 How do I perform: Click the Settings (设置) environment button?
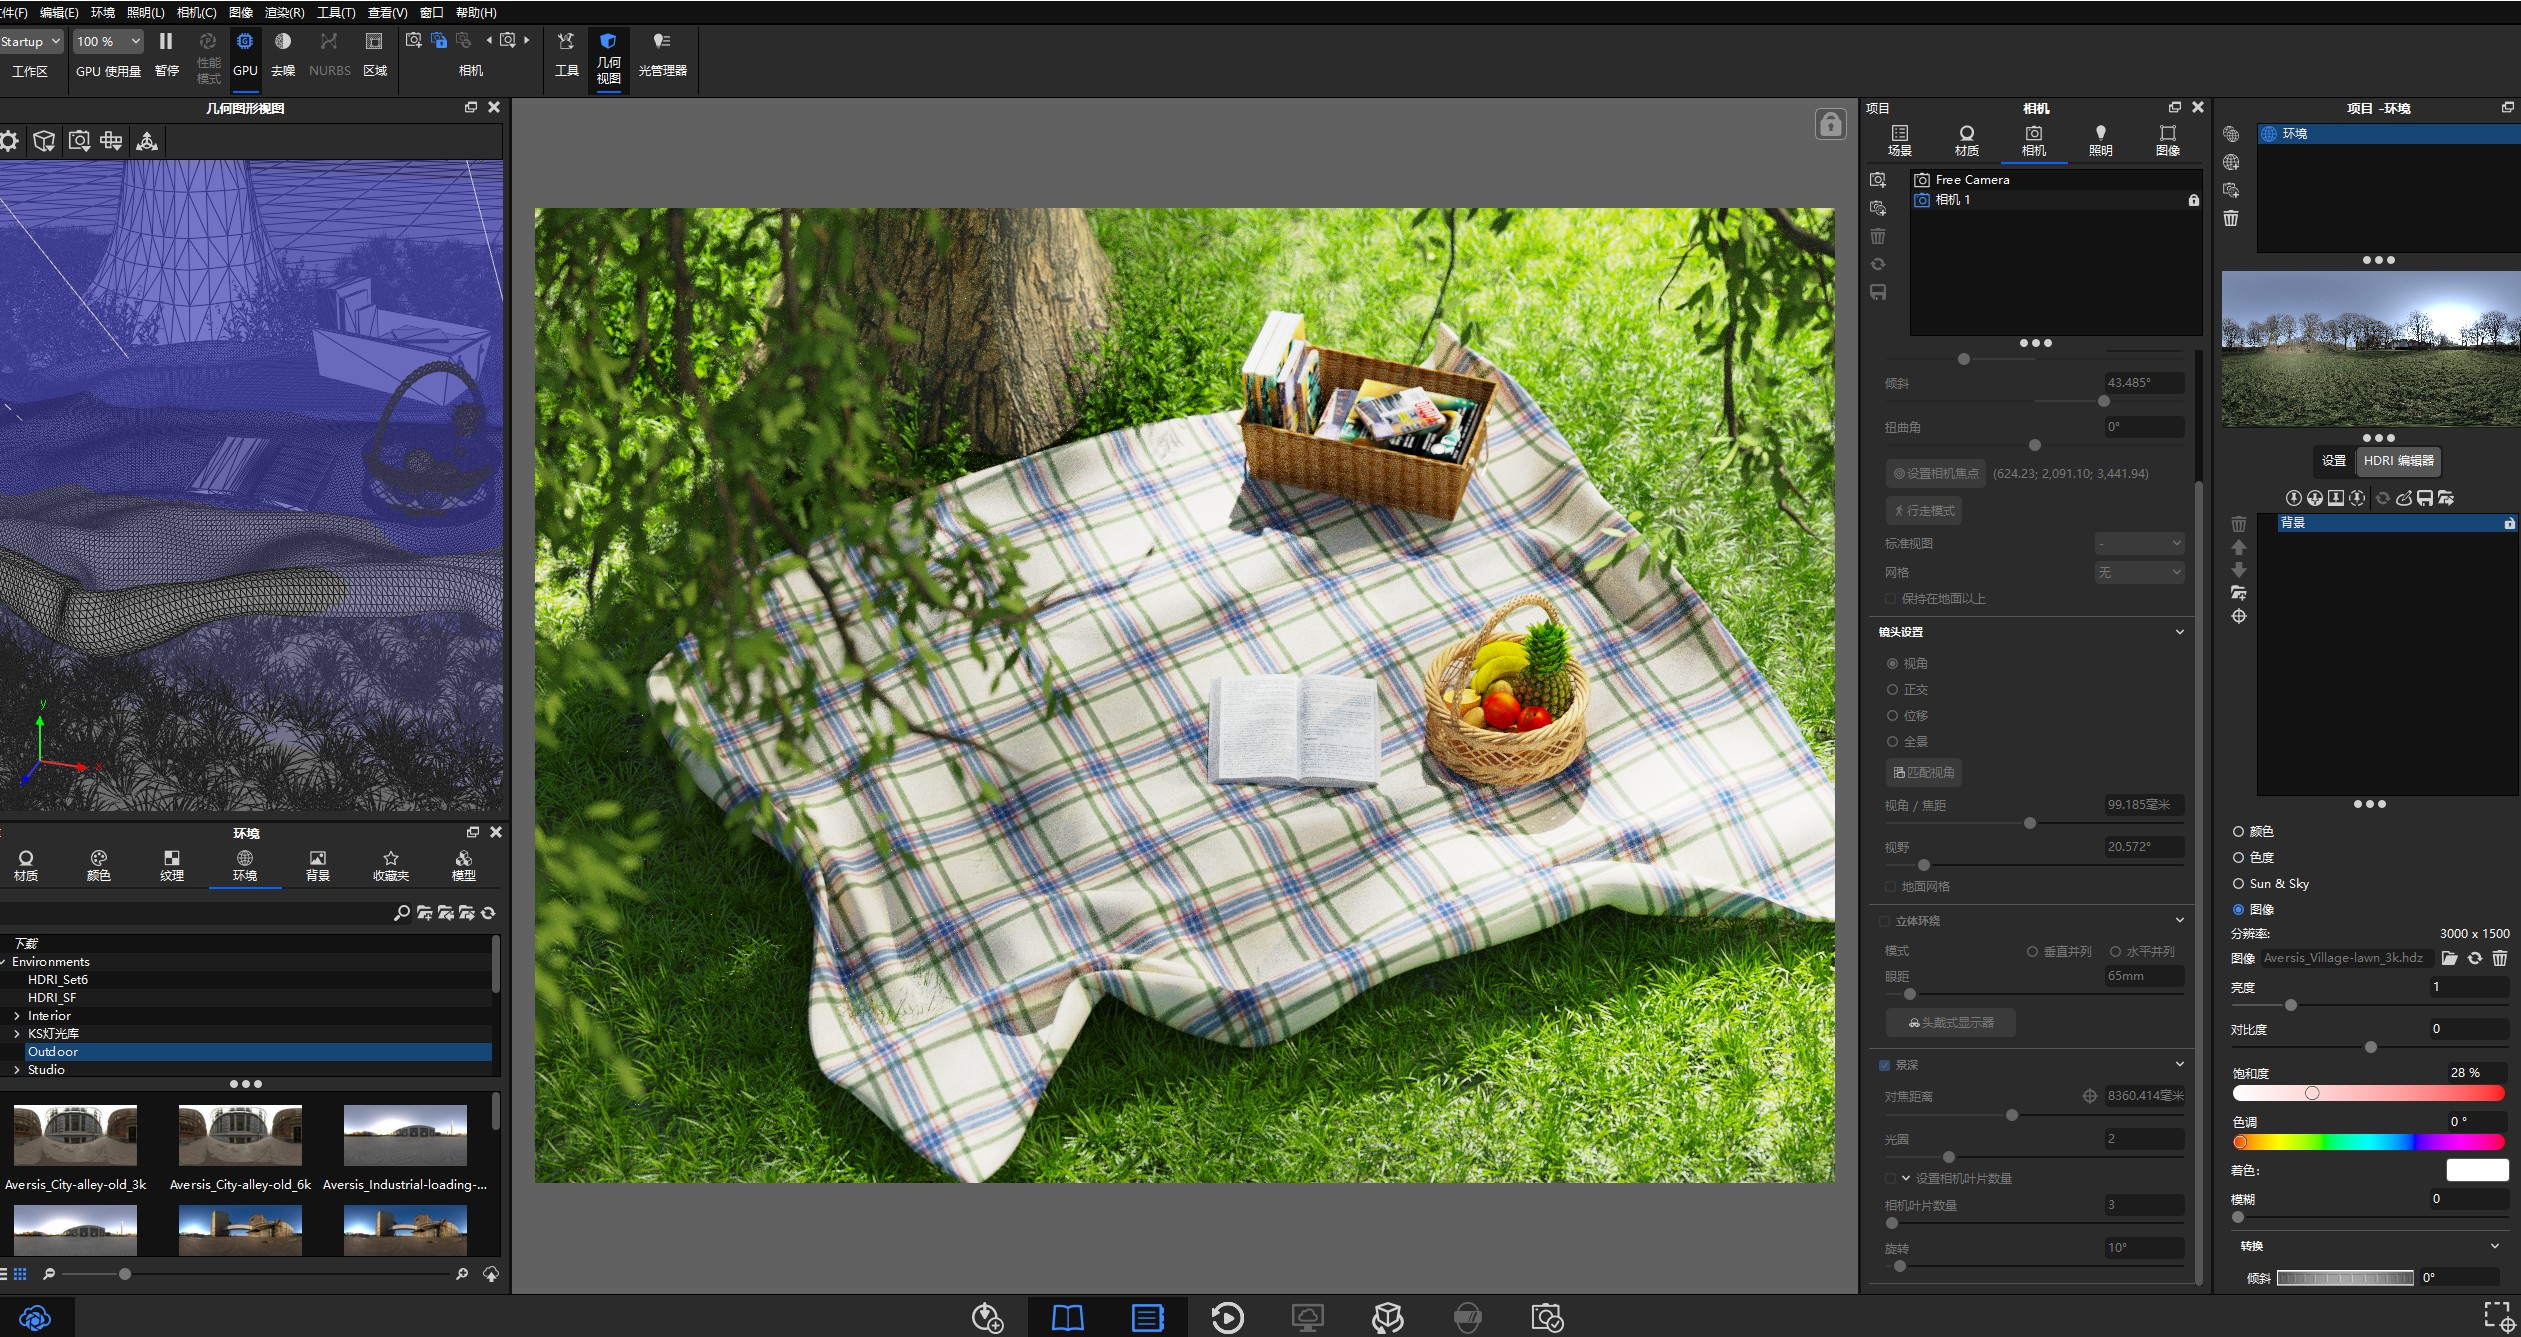pyautogui.click(x=2334, y=461)
